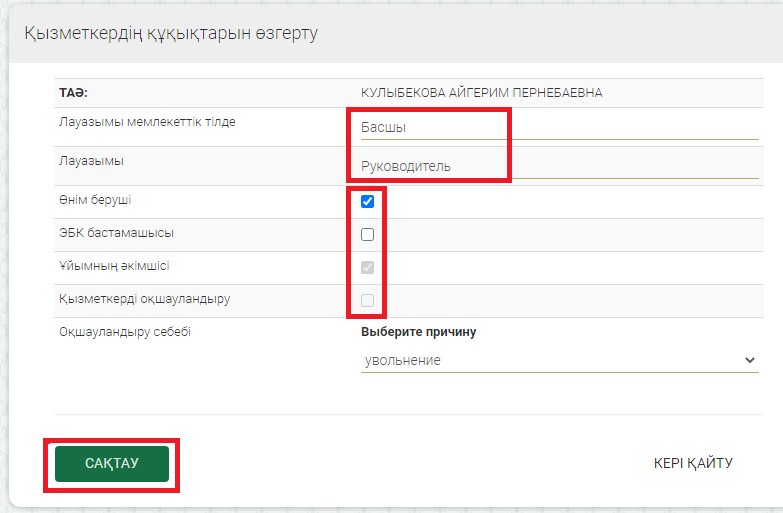This screenshot has height=513, width=783.
Task: Click the Өнім беруші label text
Action: click(x=95, y=199)
